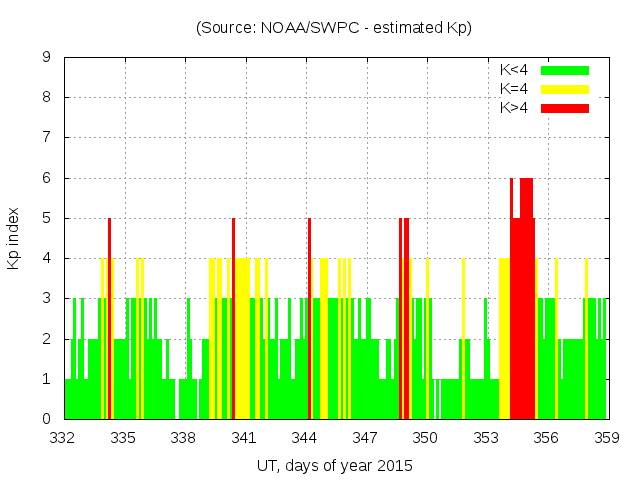The image size is (640, 480).
Task: Click the 6 tick label on y-axis
Action: click(x=46, y=178)
